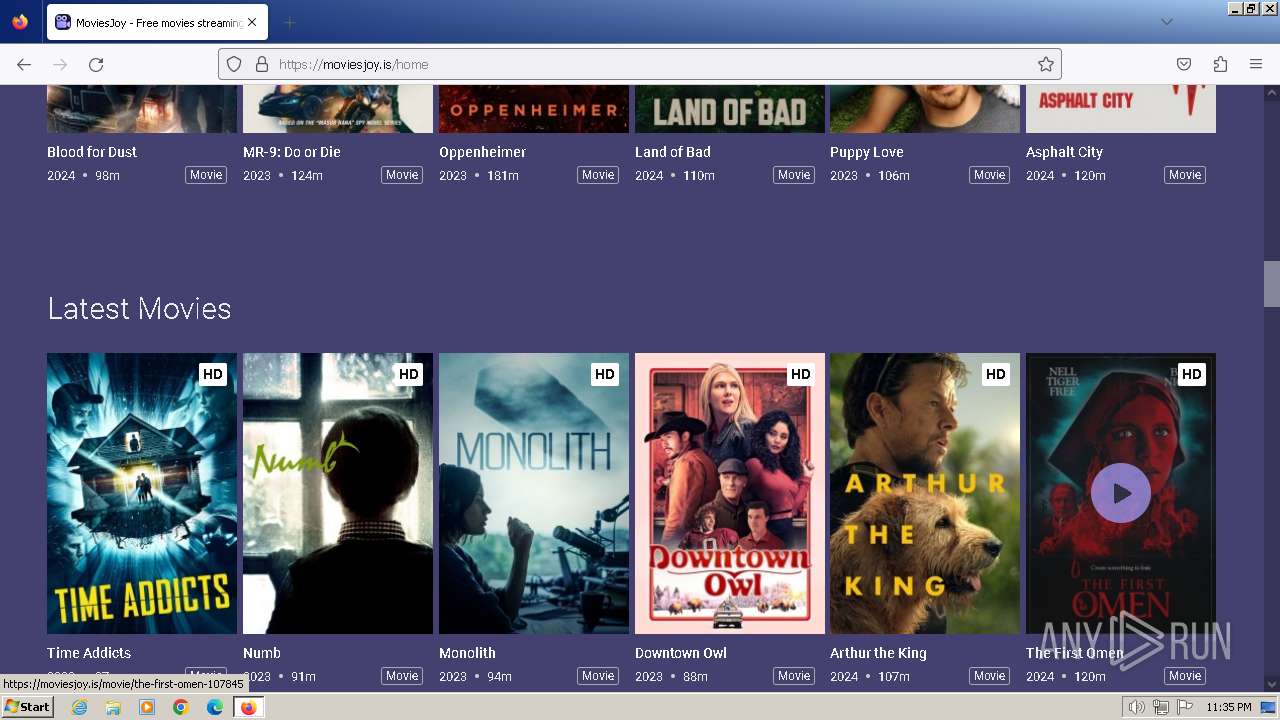Open the Monolith movie poster
The height and width of the screenshot is (720, 1280).
pyautogui.click(x=534, y=493)
